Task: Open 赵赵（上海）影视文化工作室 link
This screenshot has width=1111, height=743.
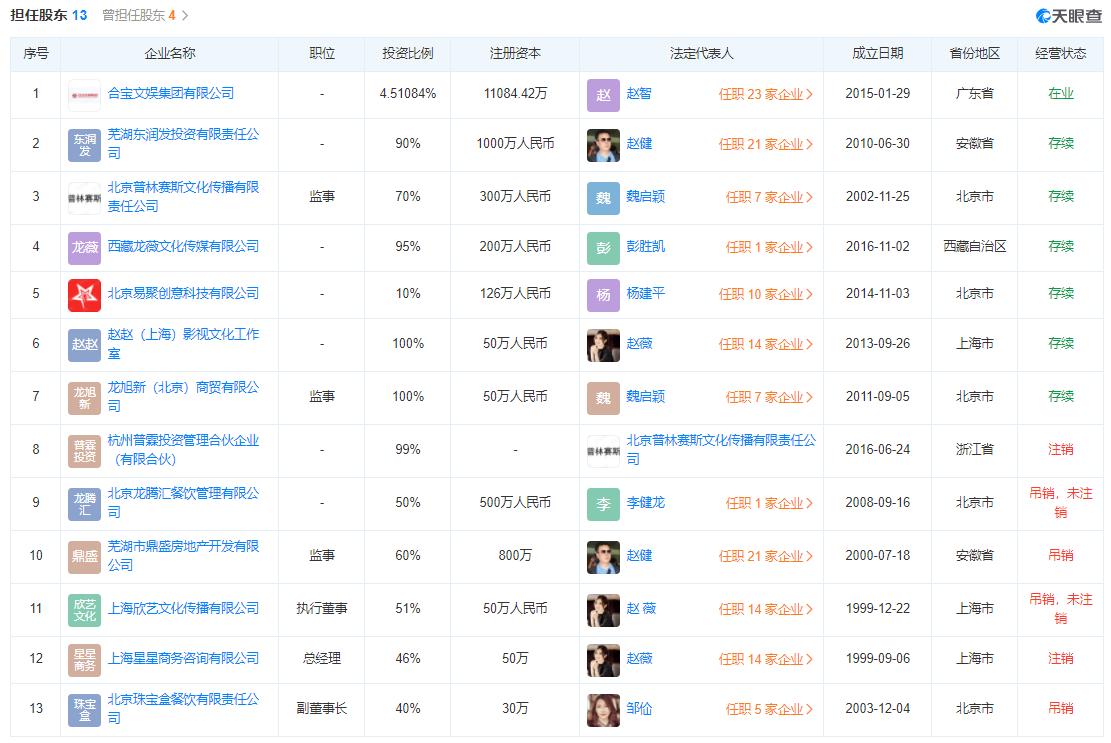Action: pos(183,344)
